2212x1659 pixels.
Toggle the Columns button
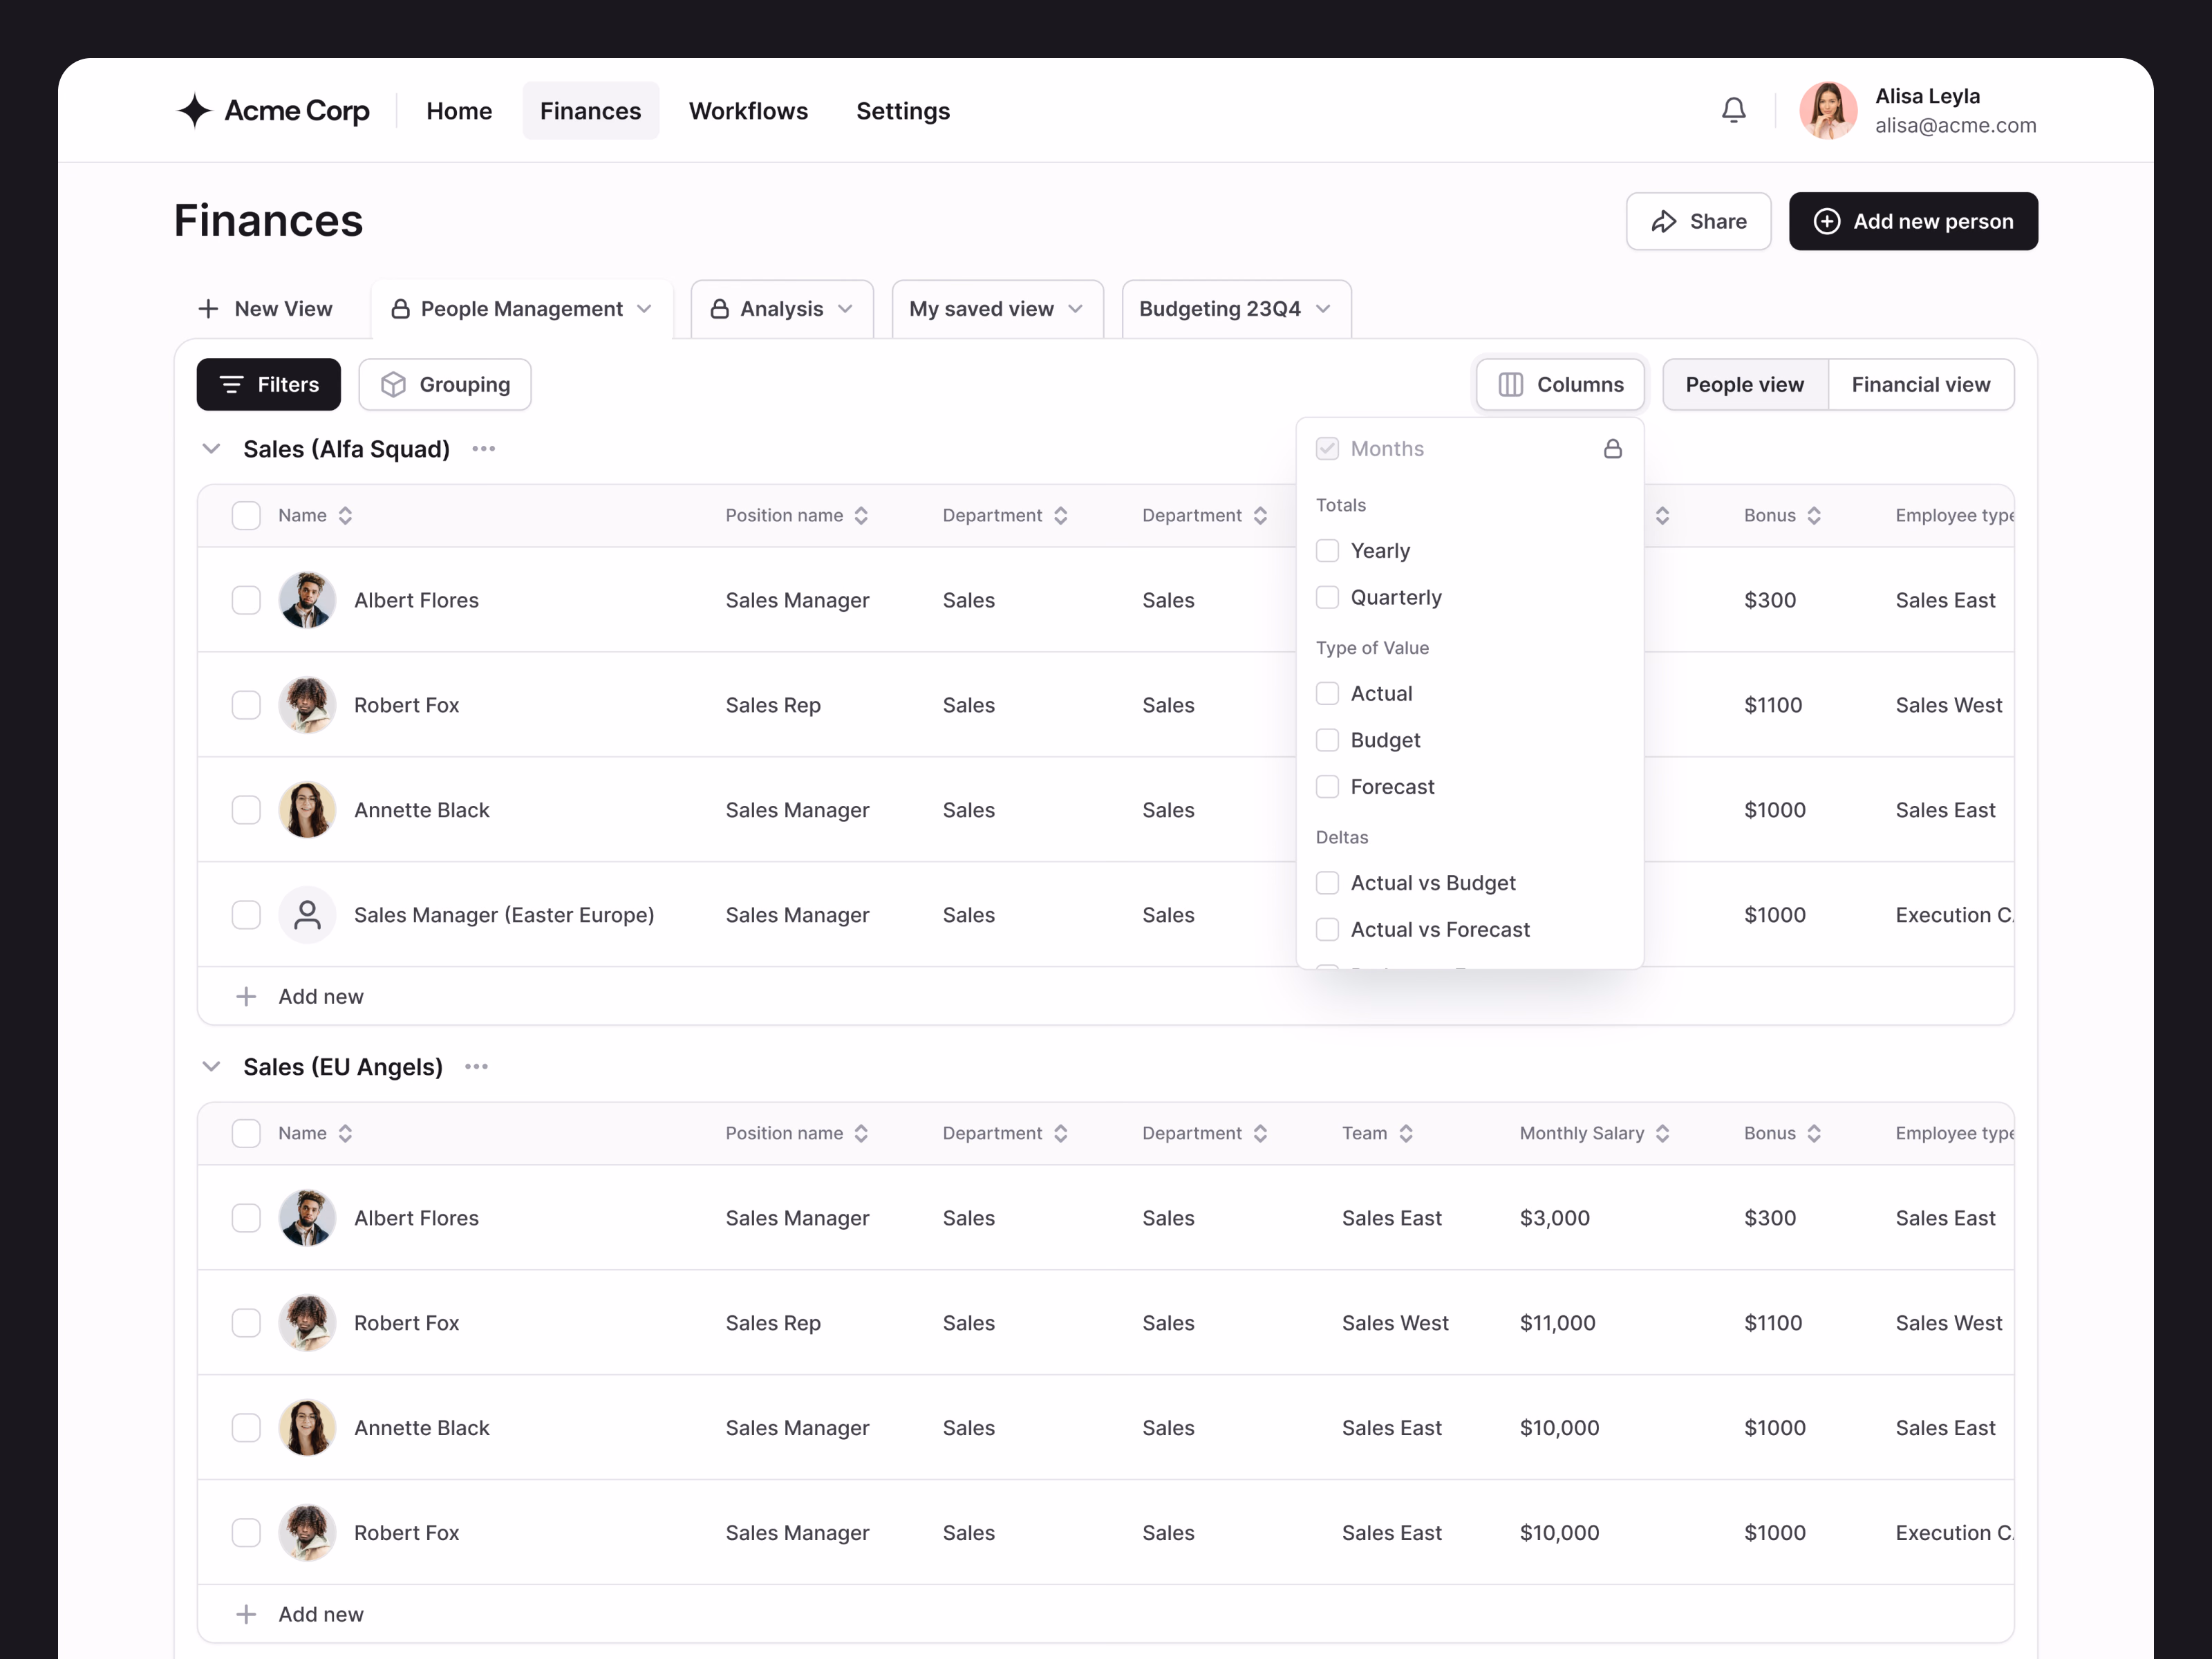point(1560,385)
